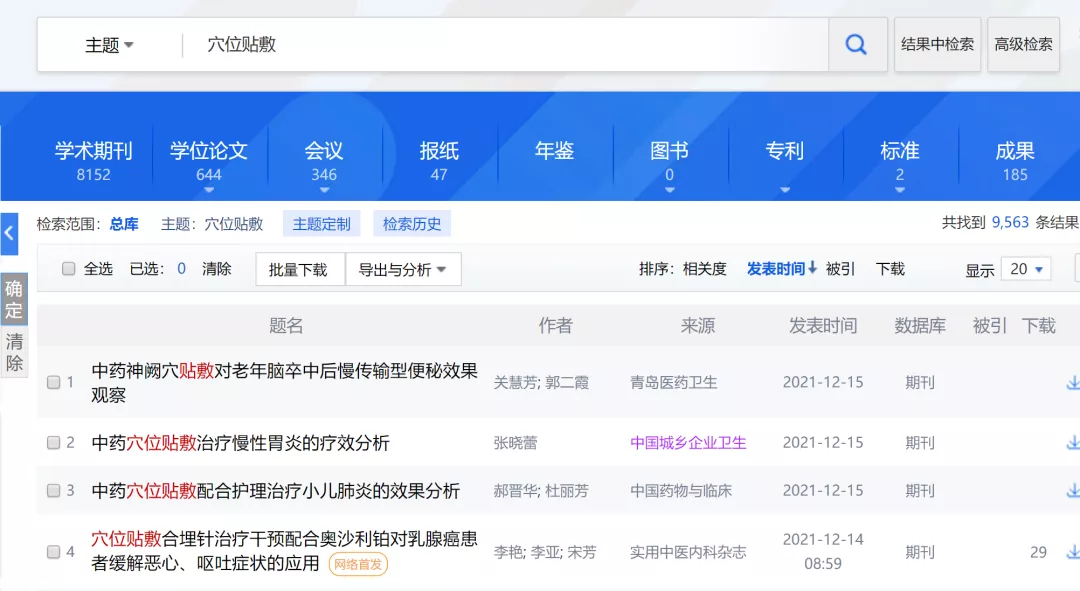The image size is (1080, 591).
Task: Expand the arrow under 专利
Action: [785, 189]
